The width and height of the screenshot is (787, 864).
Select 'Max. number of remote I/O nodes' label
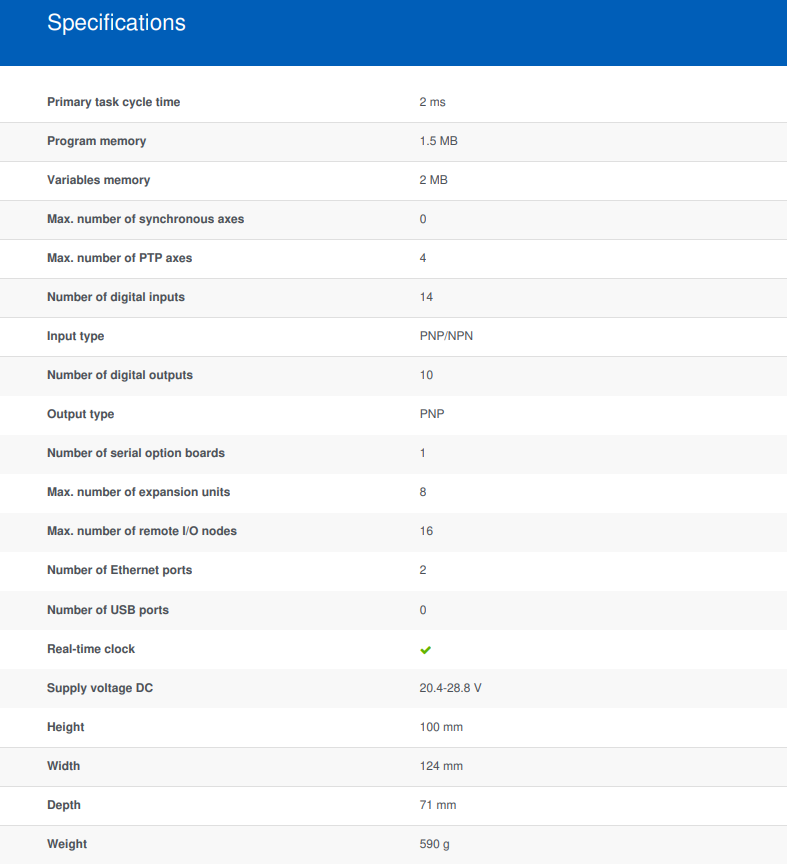[x=142, y=531]
